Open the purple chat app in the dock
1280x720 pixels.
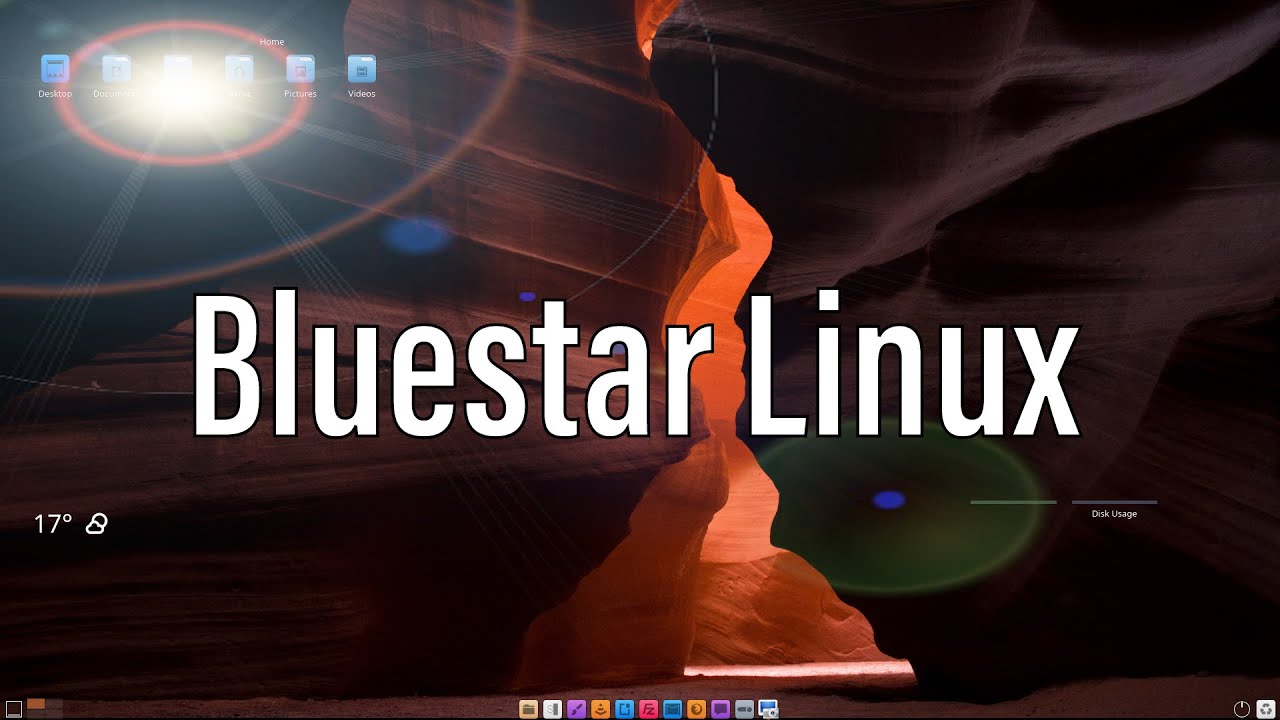721,709
